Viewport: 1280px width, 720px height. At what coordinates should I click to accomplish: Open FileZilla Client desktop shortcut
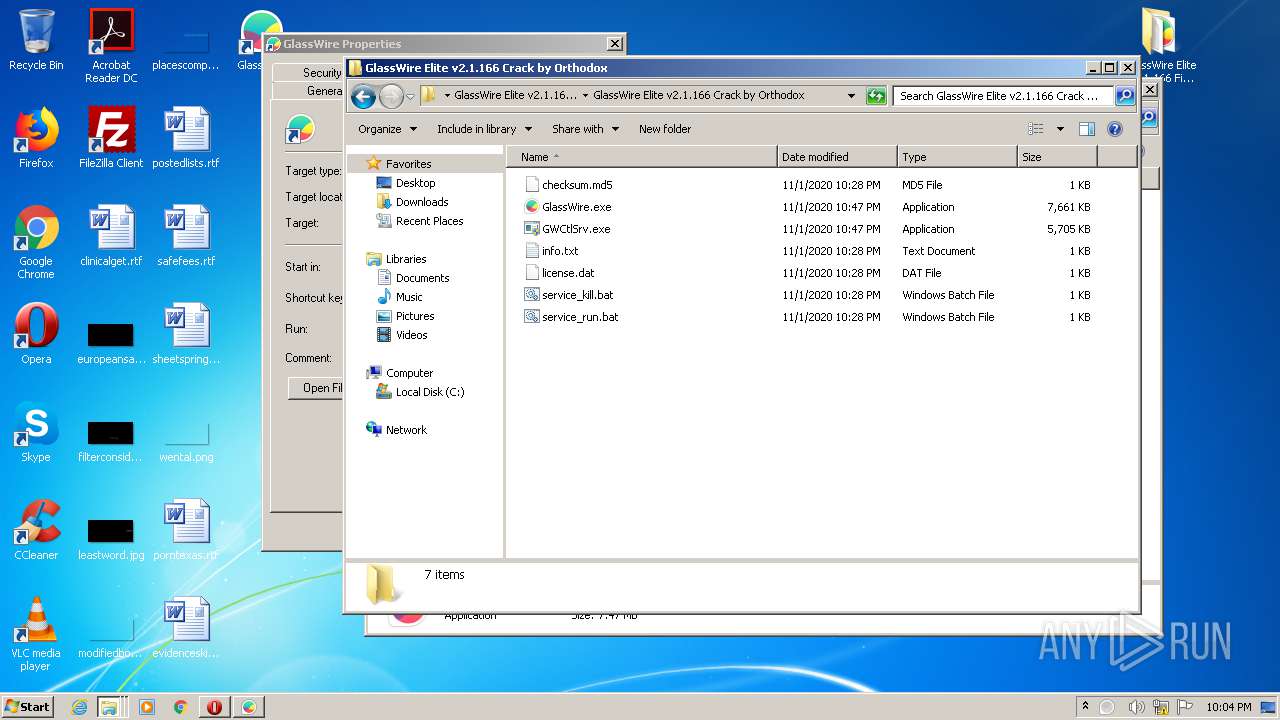(111, 138)
